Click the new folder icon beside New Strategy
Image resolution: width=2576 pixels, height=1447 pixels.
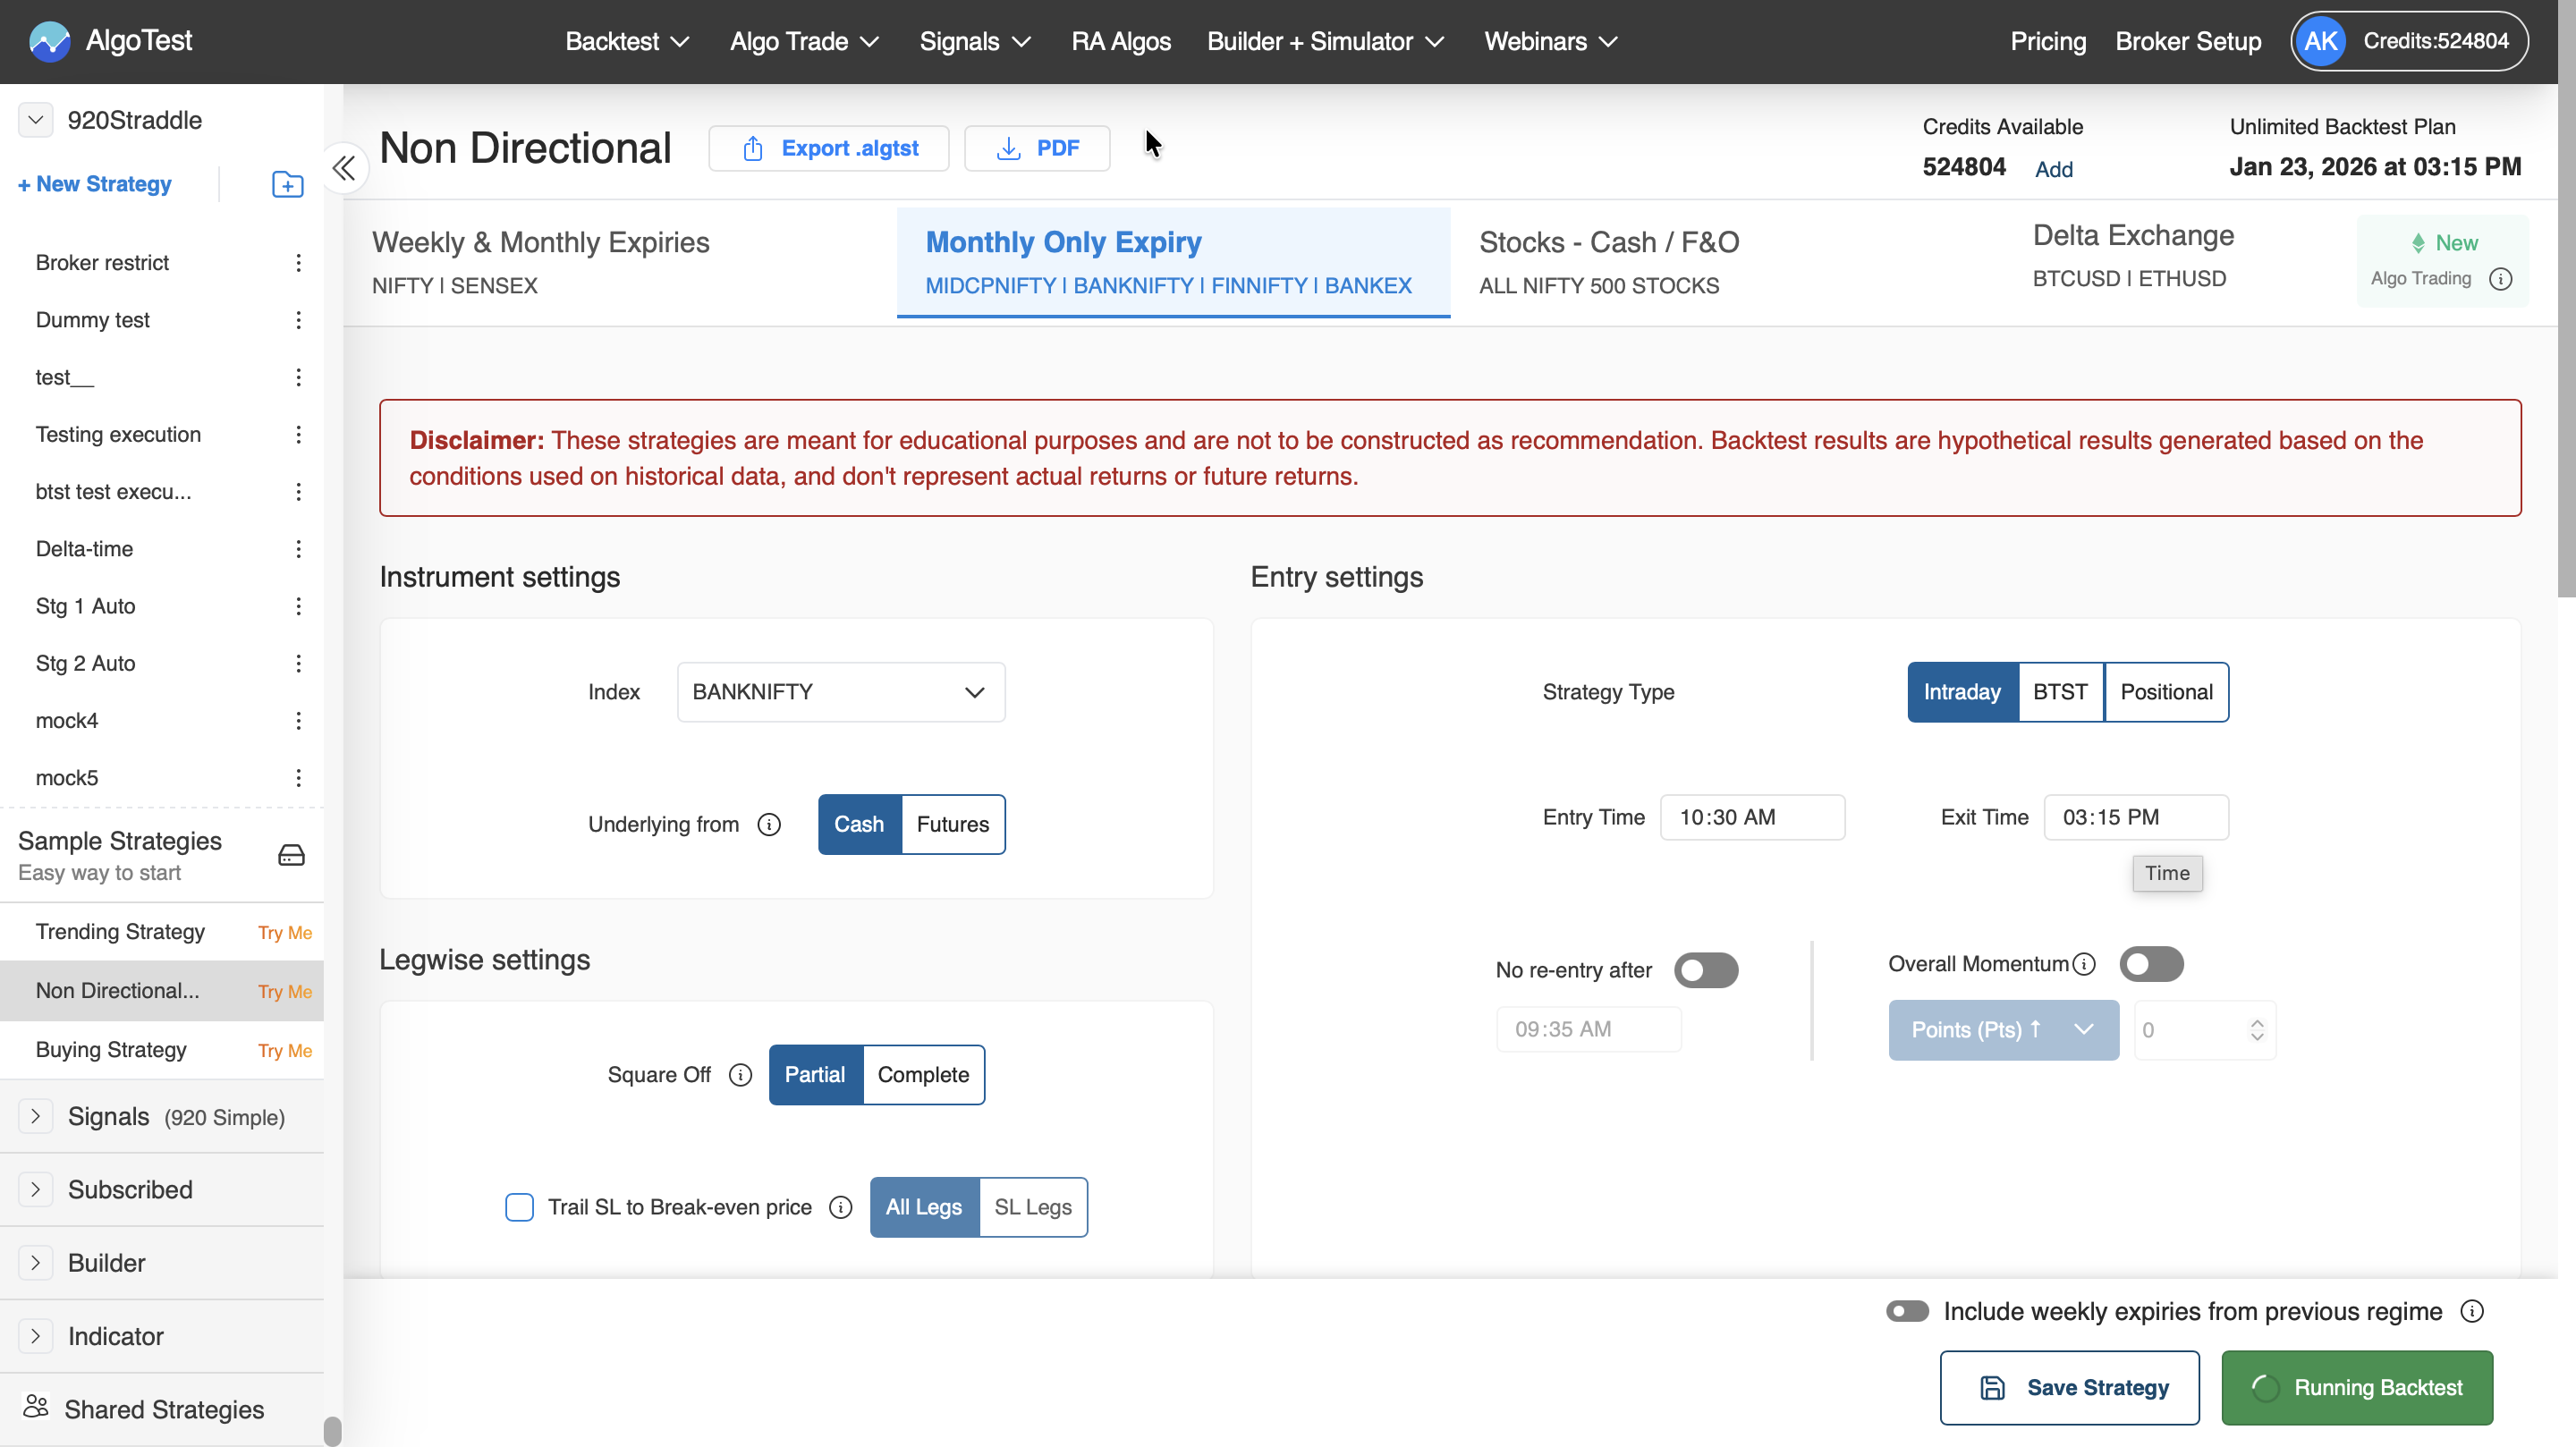pos(287,184)
